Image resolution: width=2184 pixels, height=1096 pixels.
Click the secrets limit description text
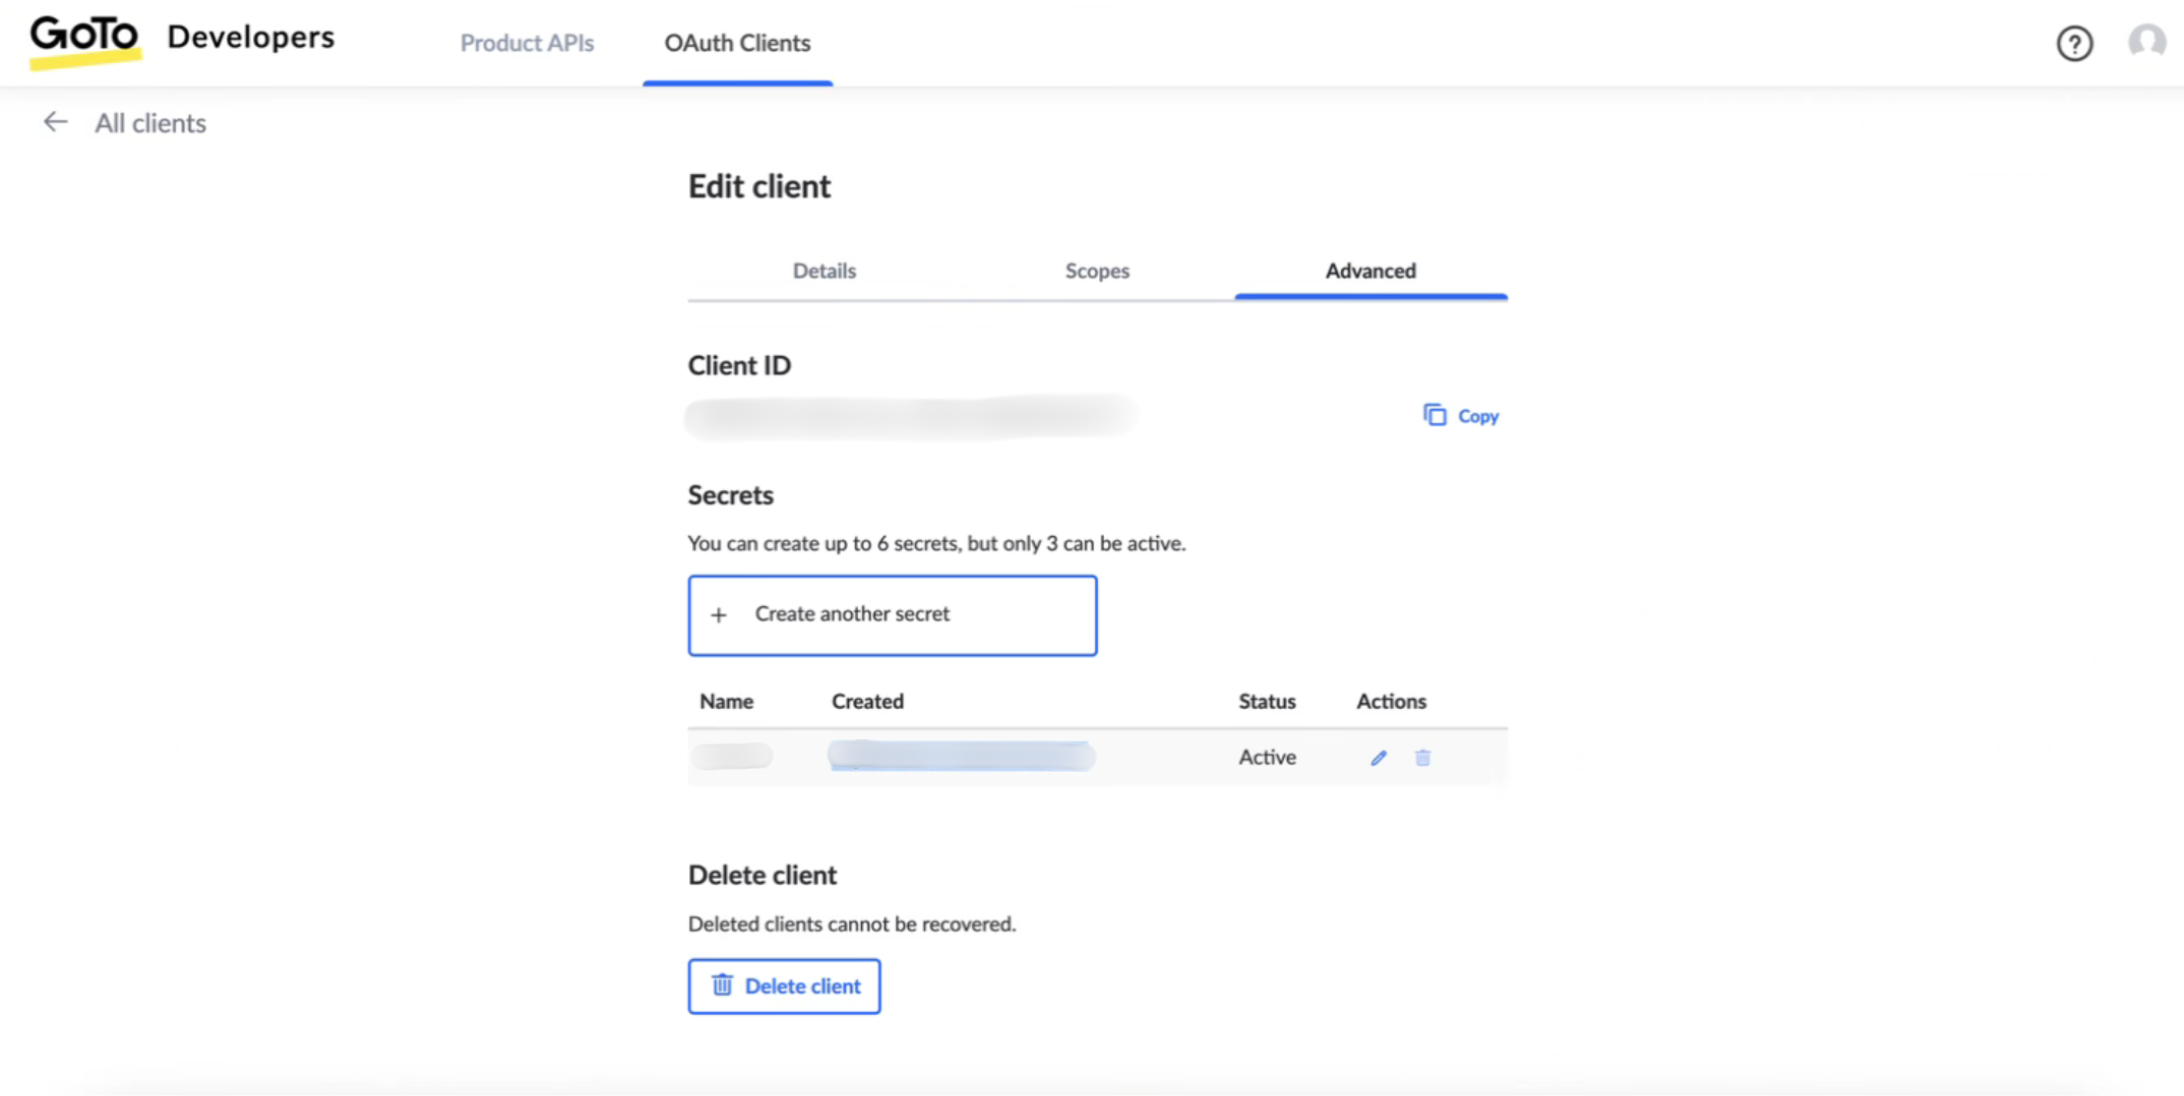(x=936, y=543)
